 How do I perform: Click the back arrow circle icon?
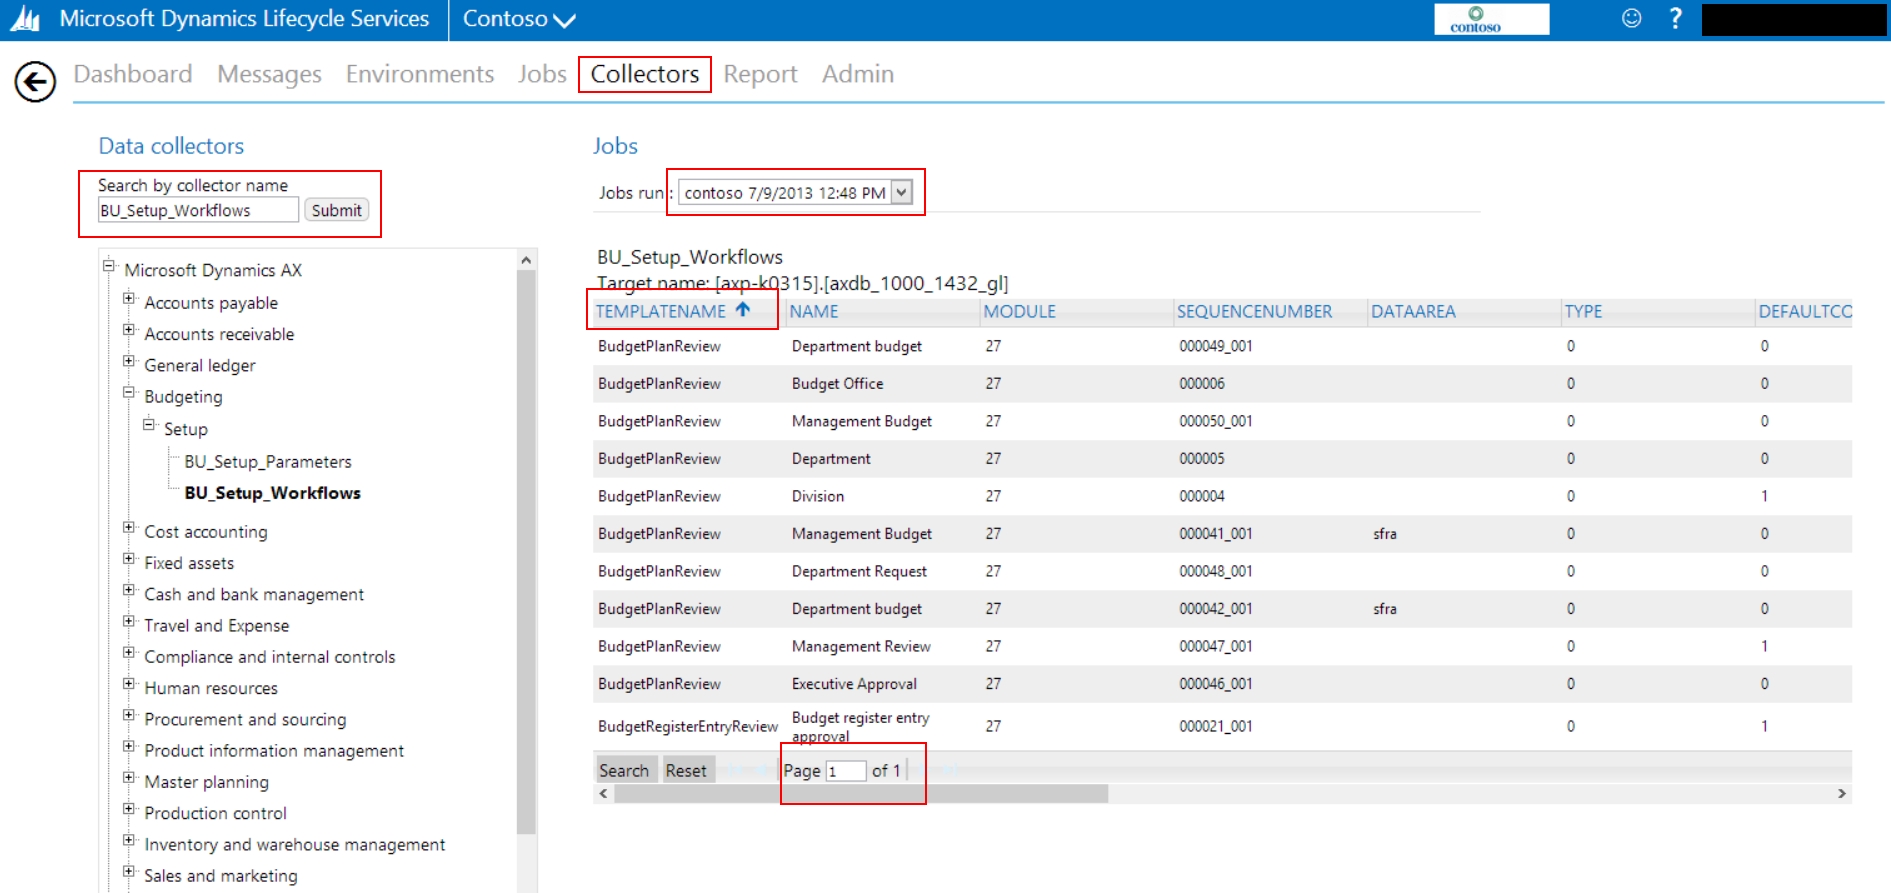(x=35, y=82)
